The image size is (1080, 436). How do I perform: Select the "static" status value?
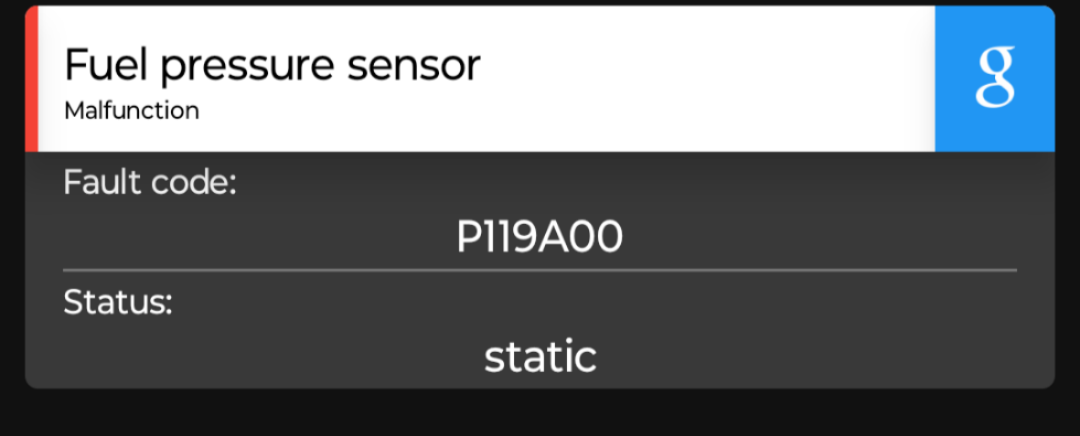coord(540,357)
